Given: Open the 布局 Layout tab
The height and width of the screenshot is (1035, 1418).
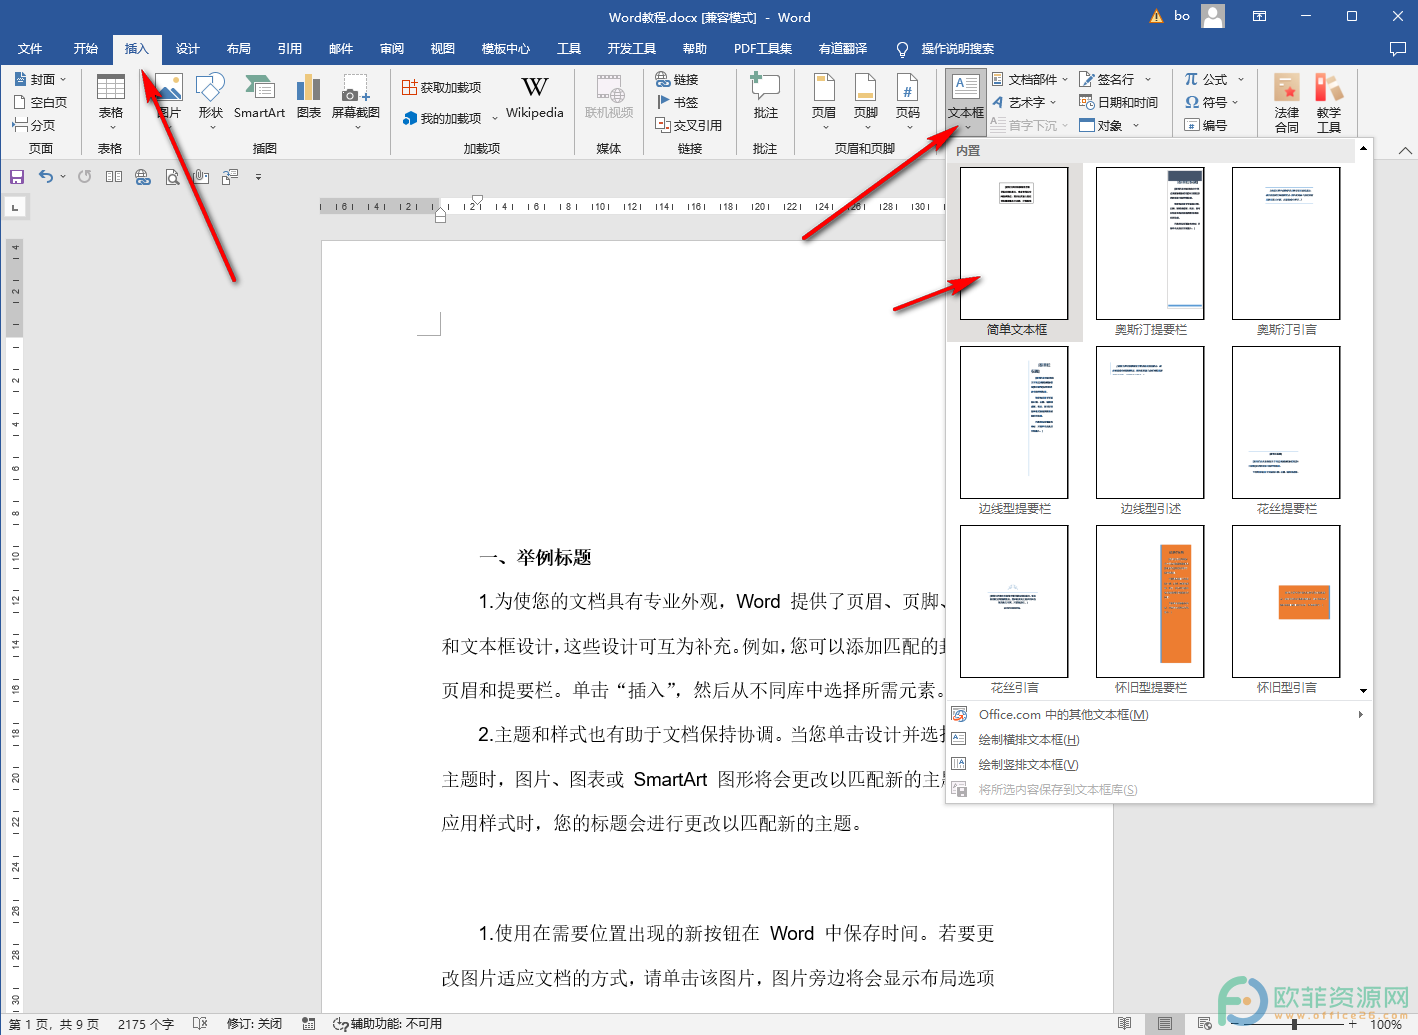Looking at the screenshot, I should tap(239, 48).
